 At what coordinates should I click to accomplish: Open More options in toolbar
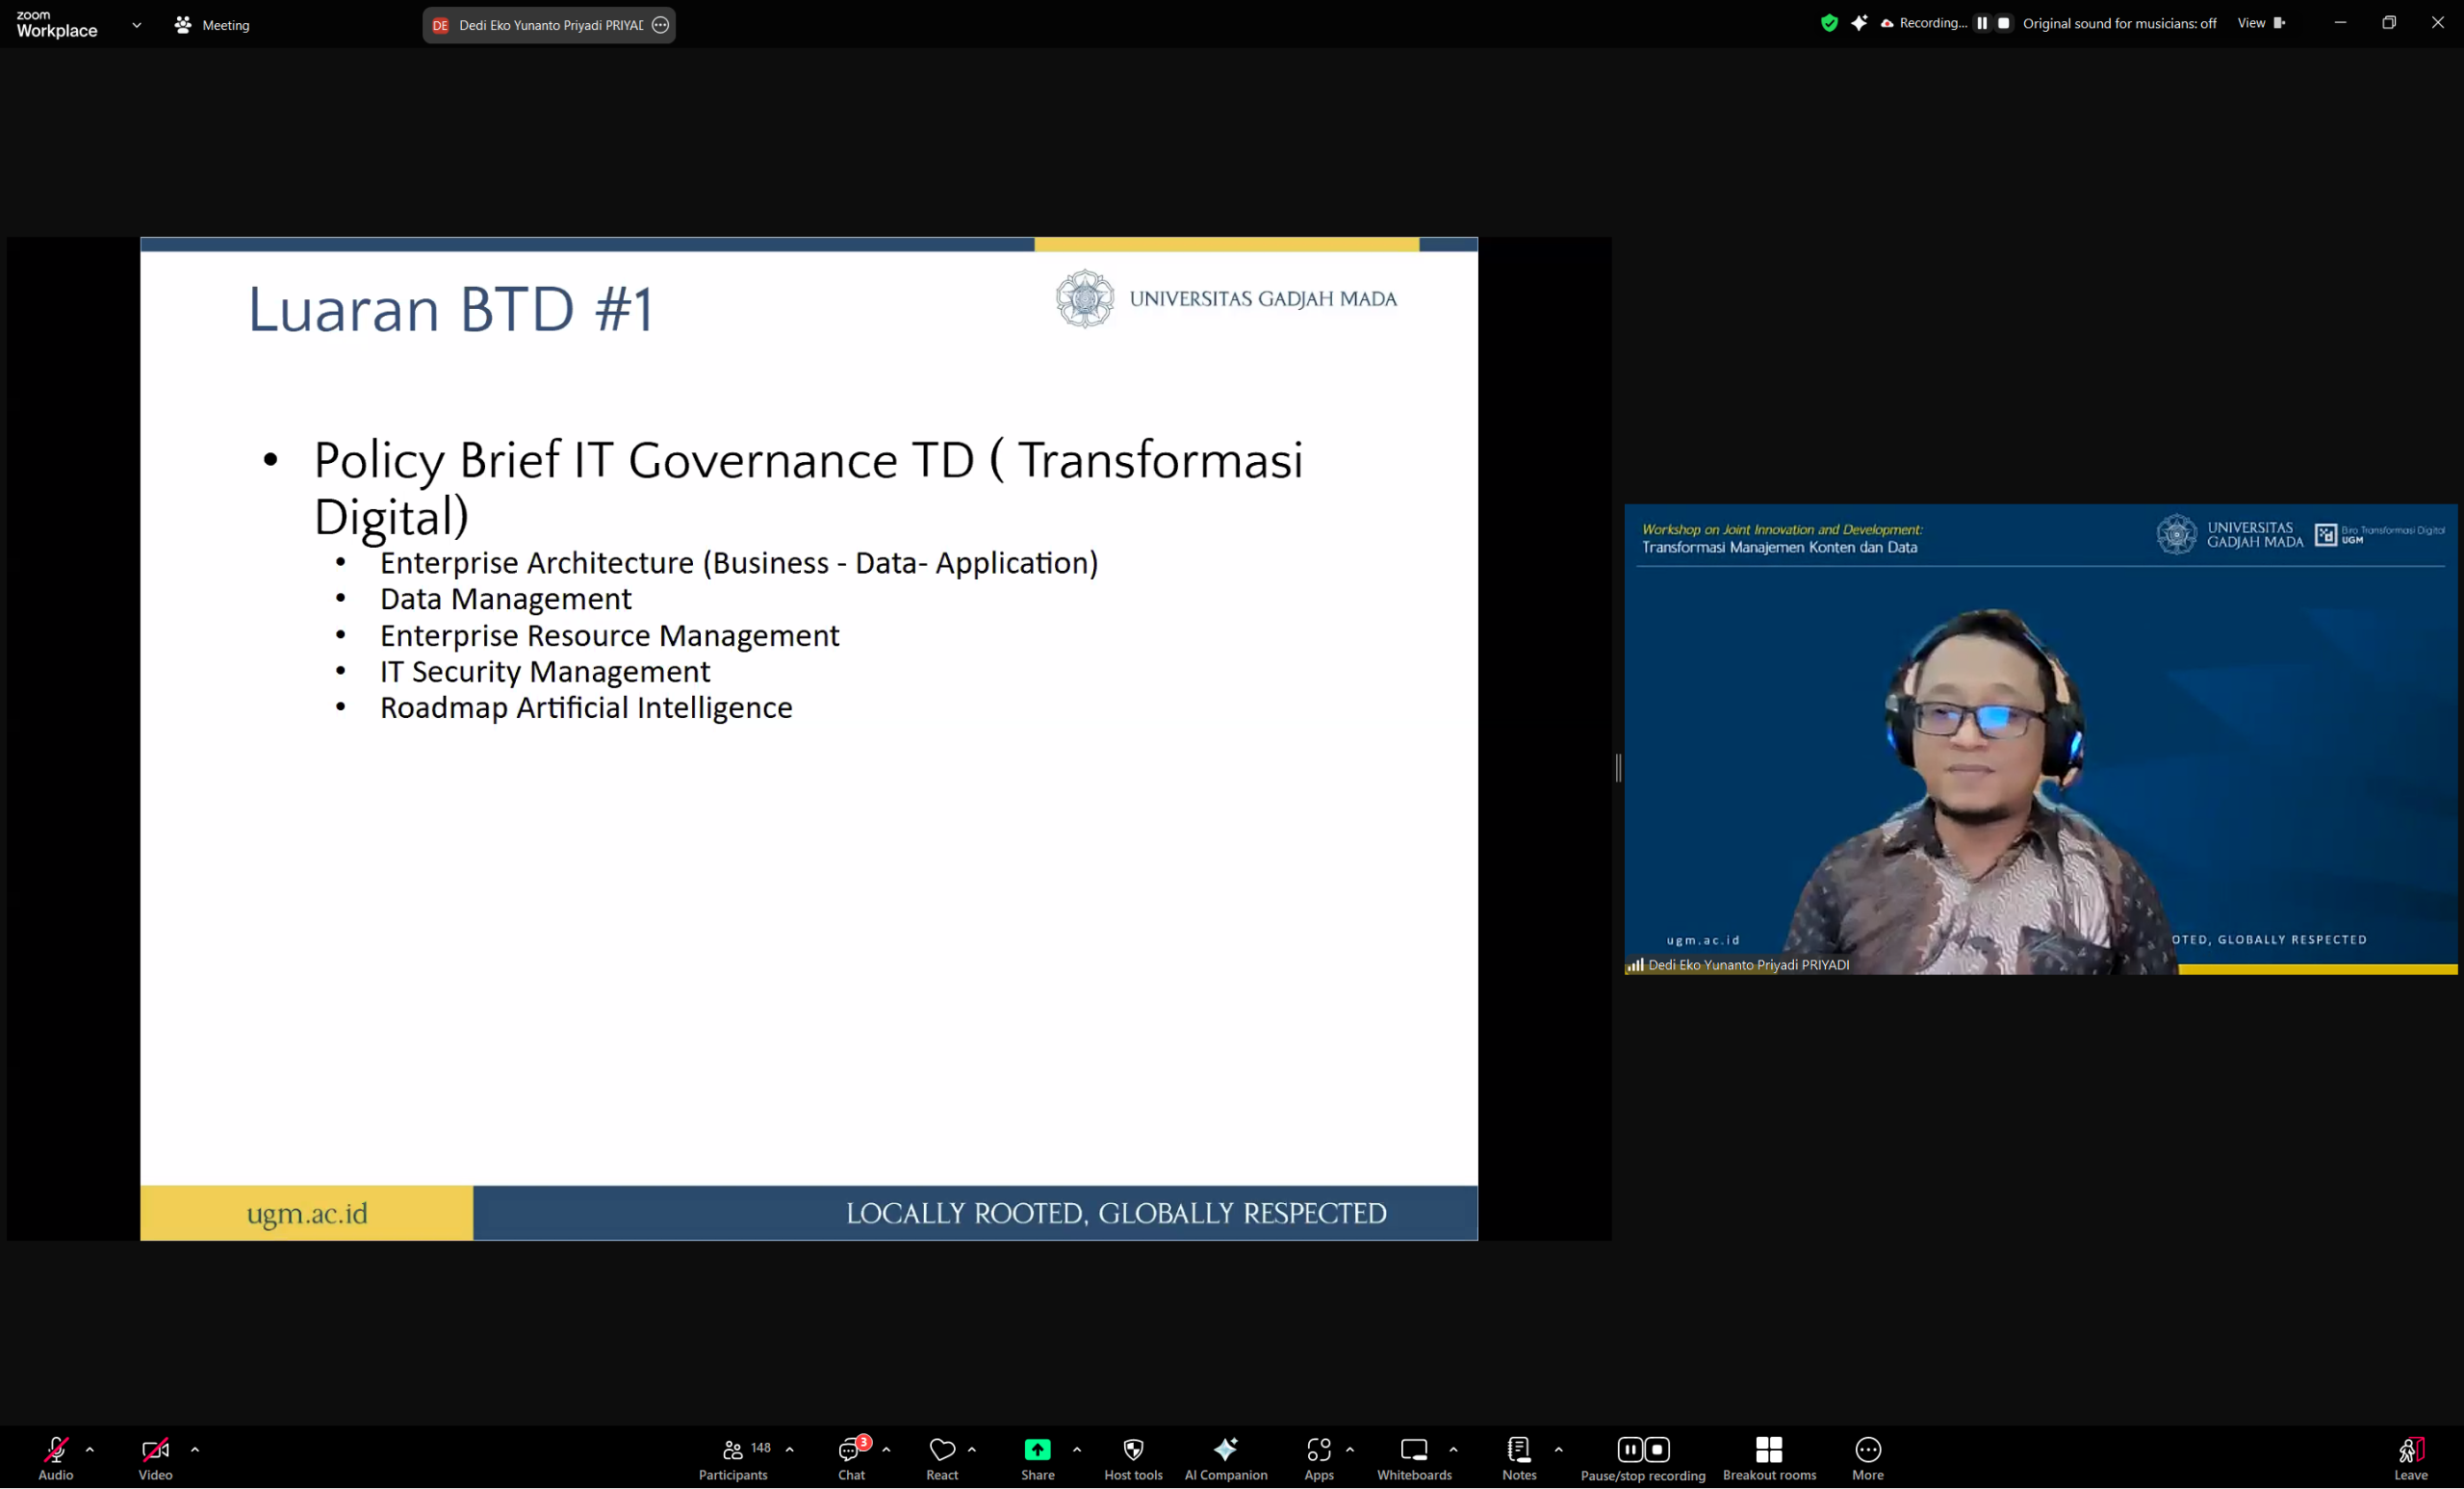pos(1867,1457)
